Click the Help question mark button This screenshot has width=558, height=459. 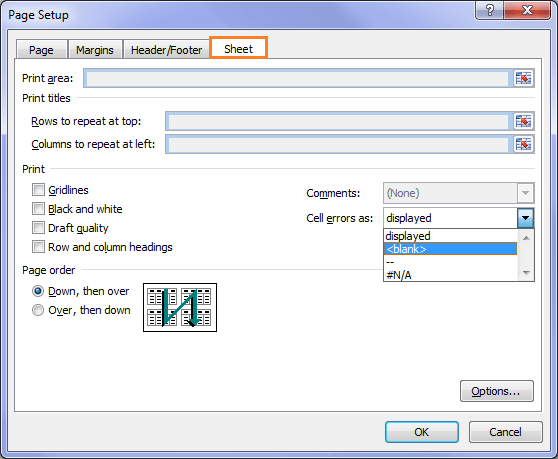490,10
